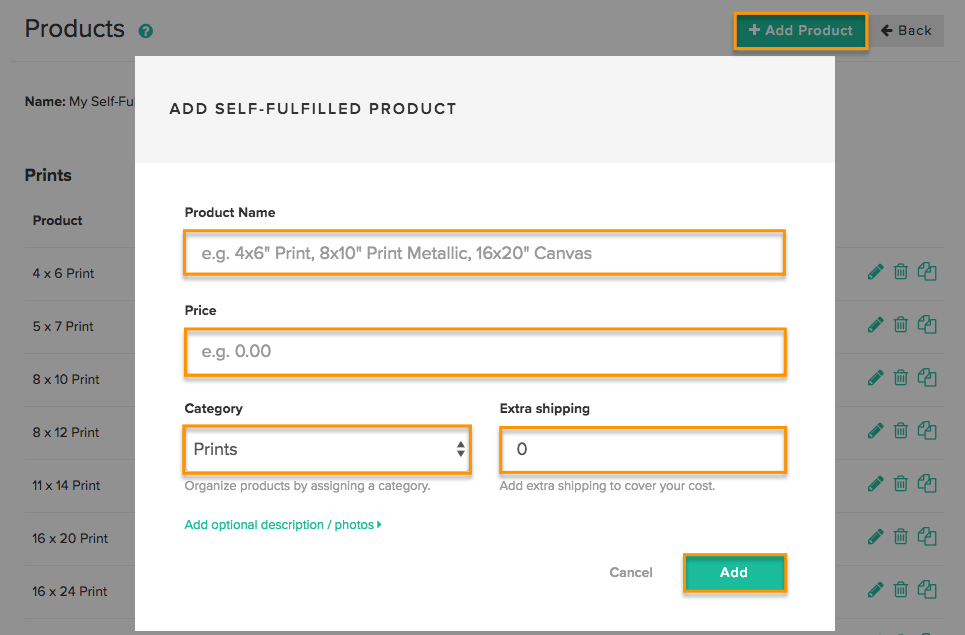
Task: Select the 16 x 20 Print row text
Action: 70,538
